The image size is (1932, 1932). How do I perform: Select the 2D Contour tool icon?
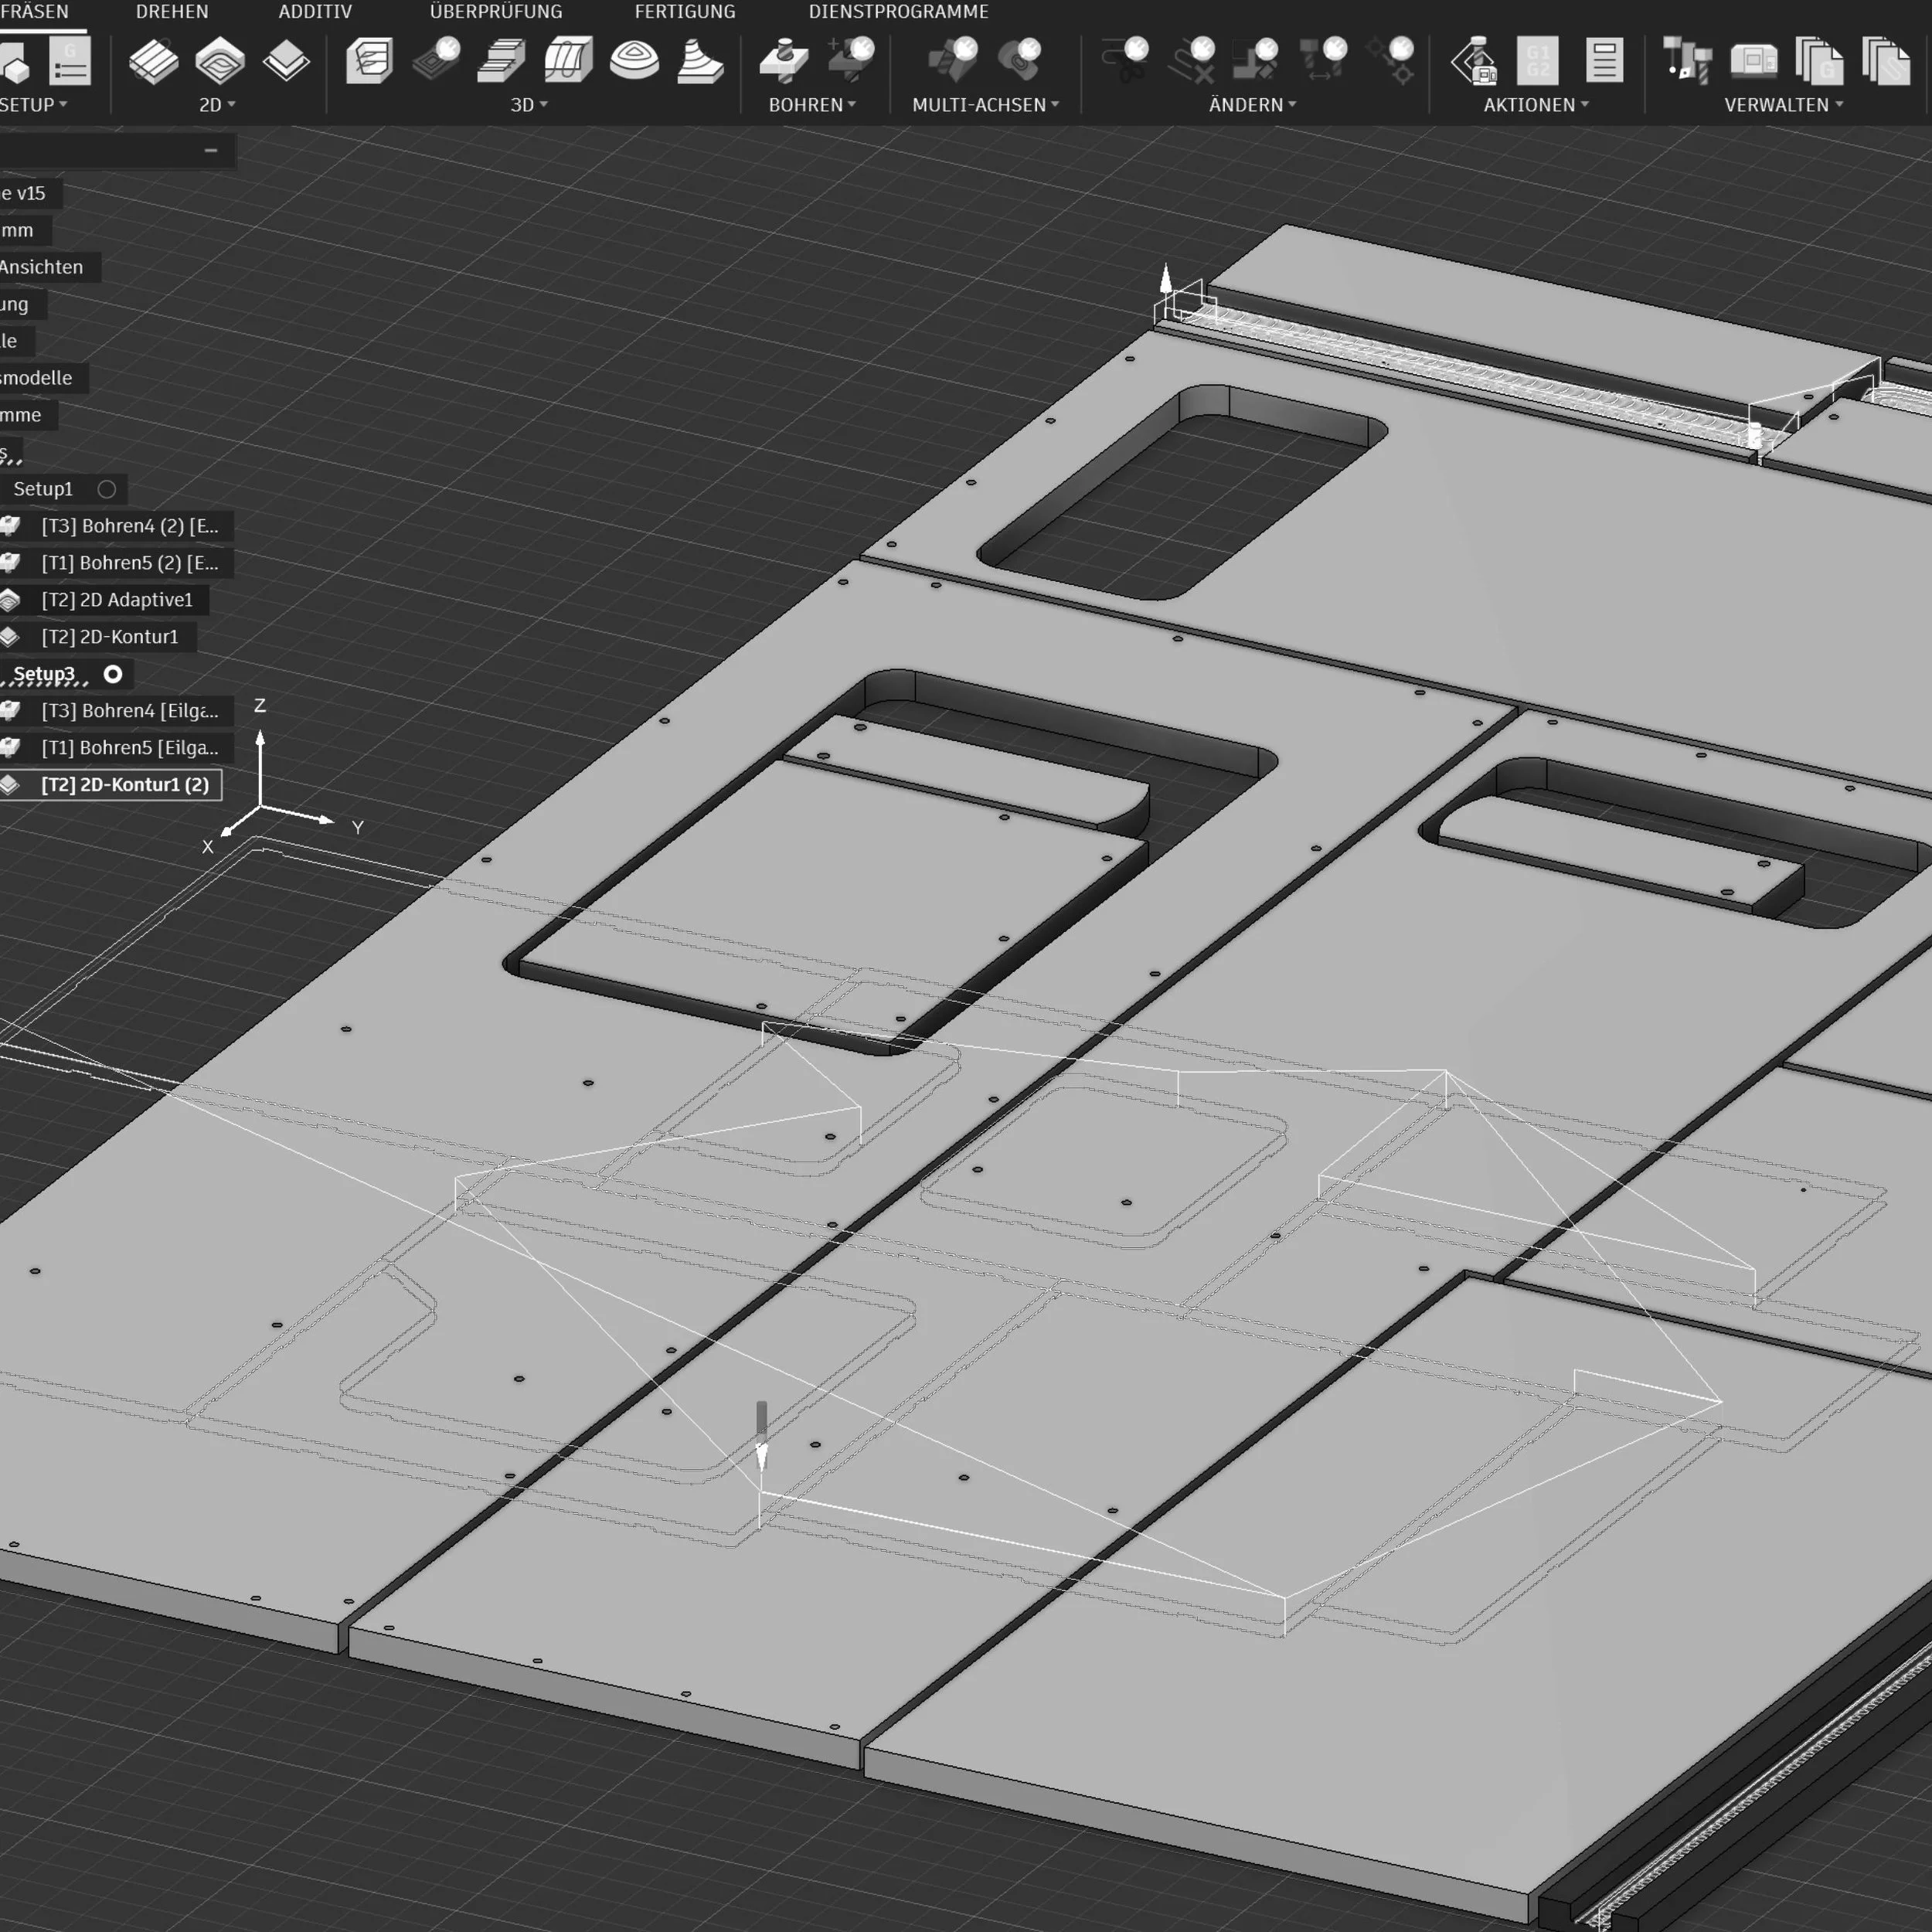pyautogui.click(x=286, y=62)
